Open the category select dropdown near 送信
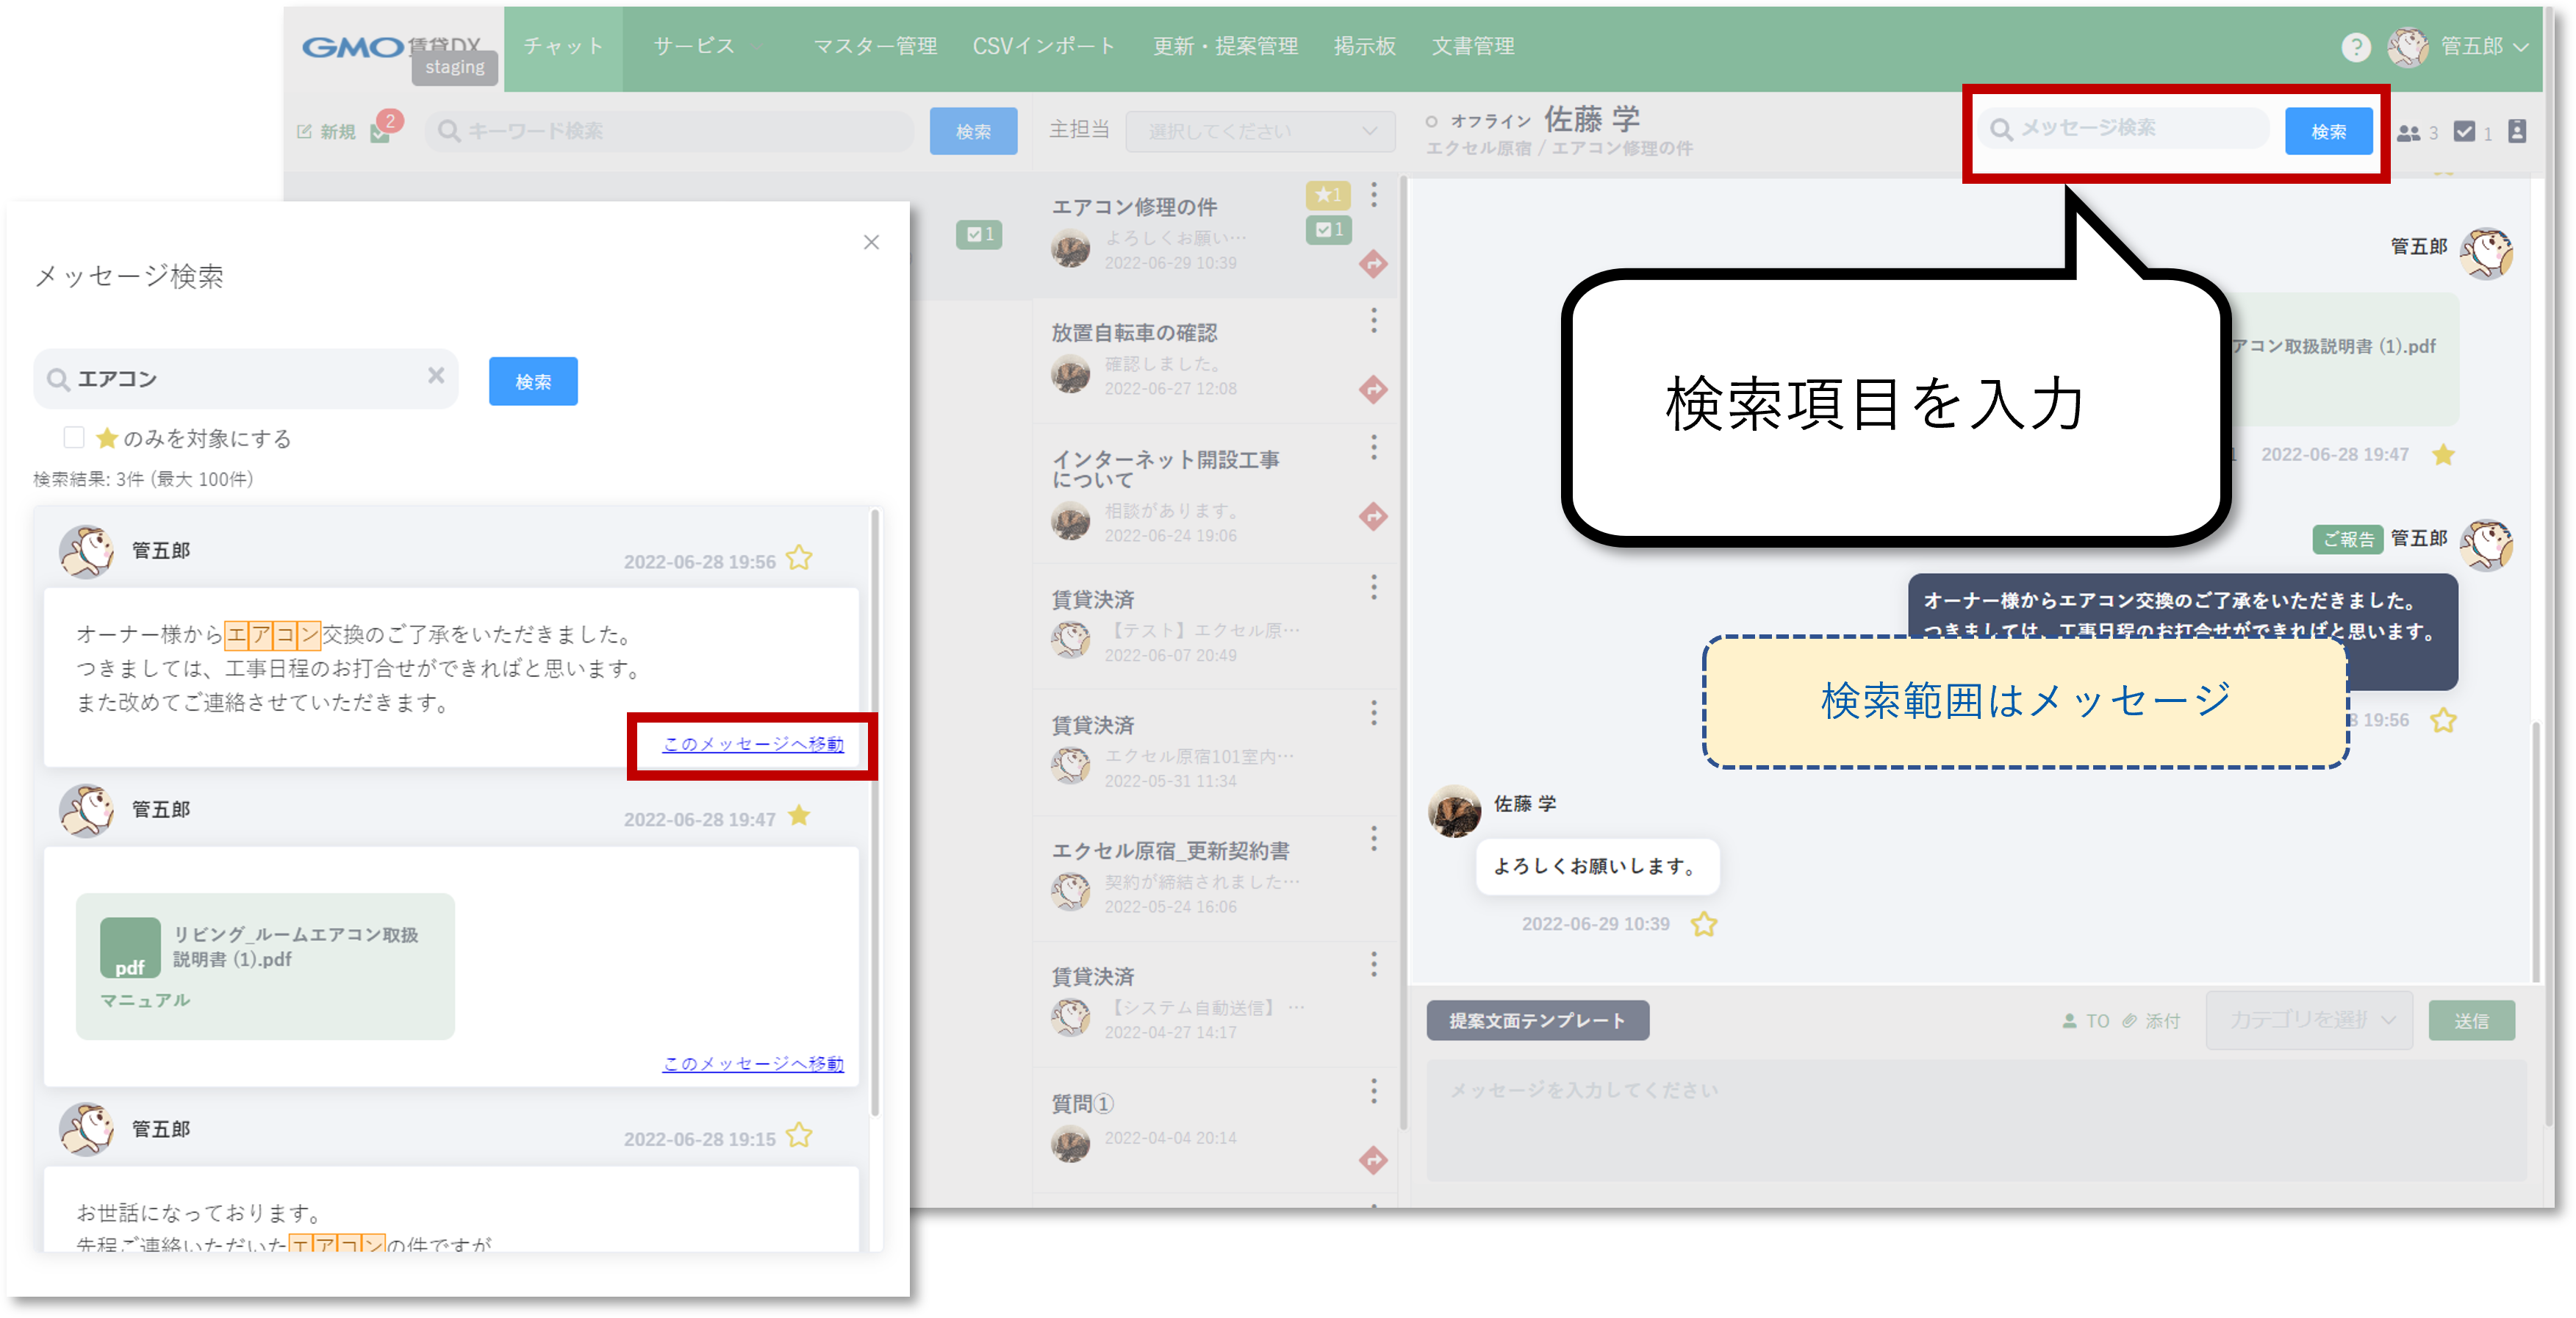Image resolution: width=2576 pixels, height=1318 pixels. [x=2309, y=1020]
